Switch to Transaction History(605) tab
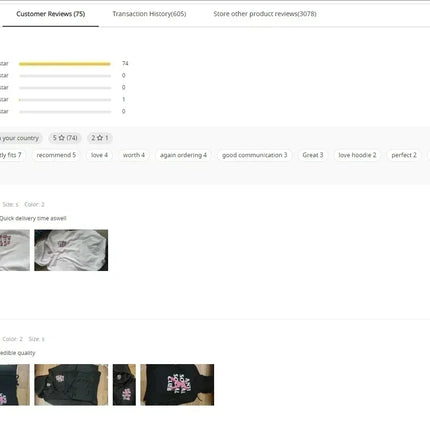 pyautogui.click(x=149, y=14)
